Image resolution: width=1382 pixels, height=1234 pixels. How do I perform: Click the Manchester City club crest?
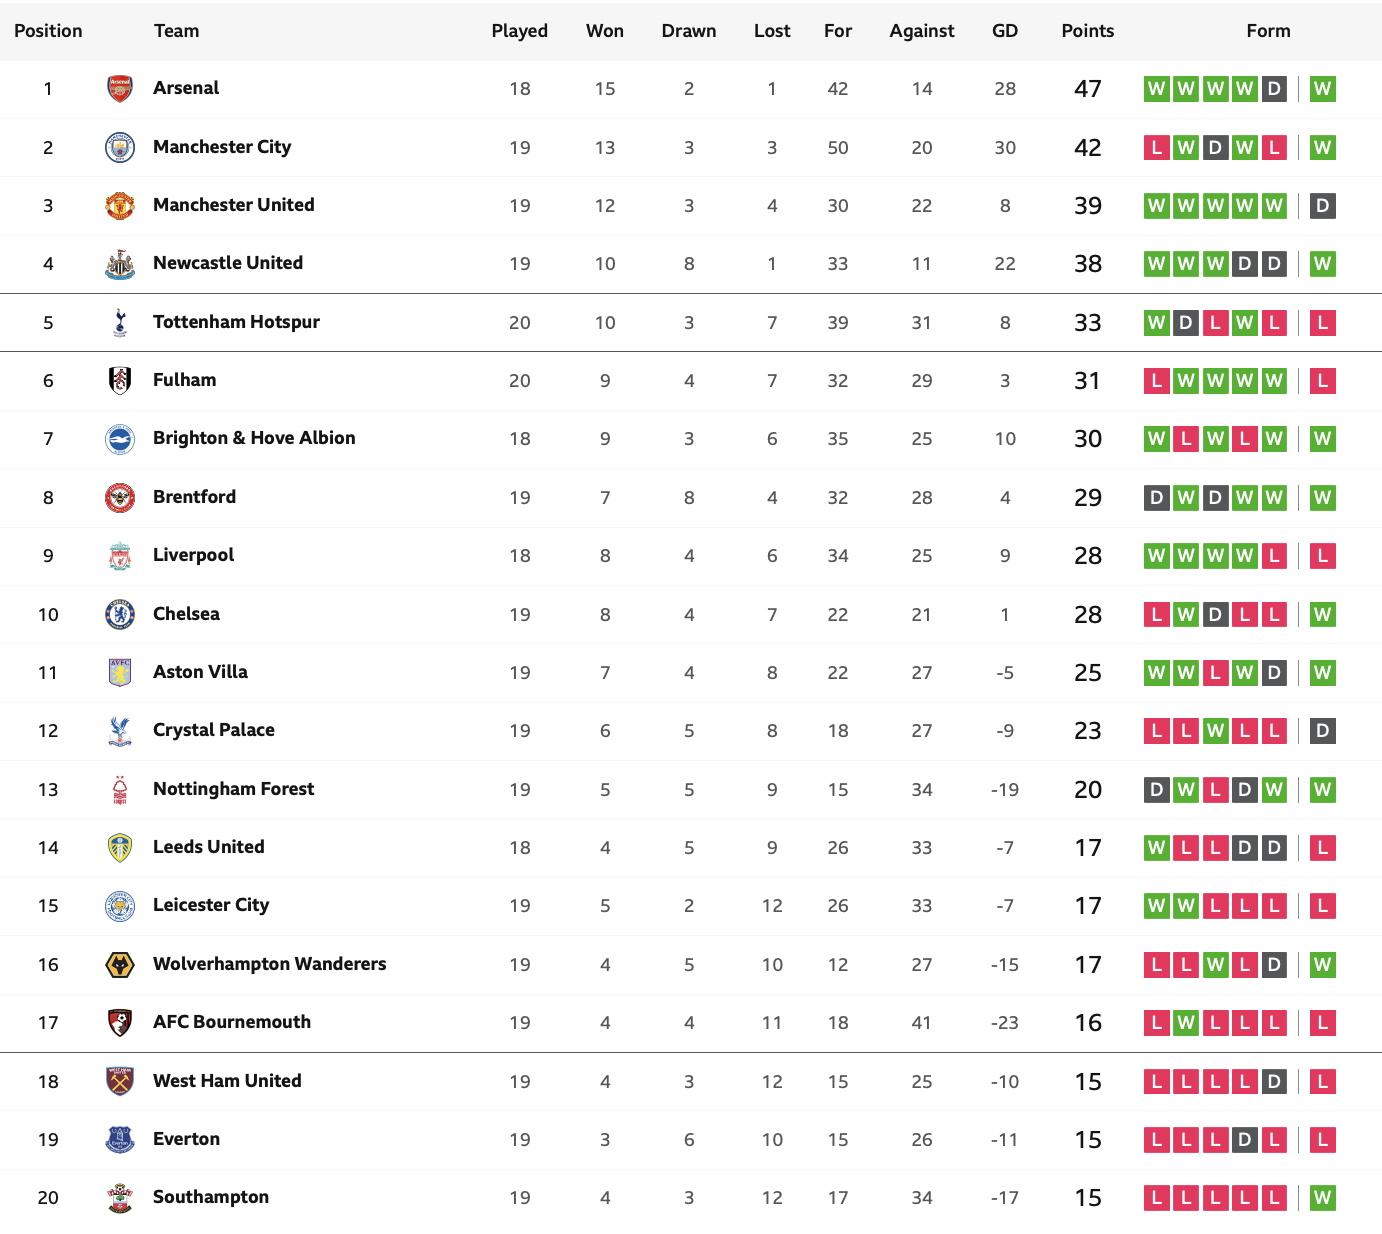[120, 148]
